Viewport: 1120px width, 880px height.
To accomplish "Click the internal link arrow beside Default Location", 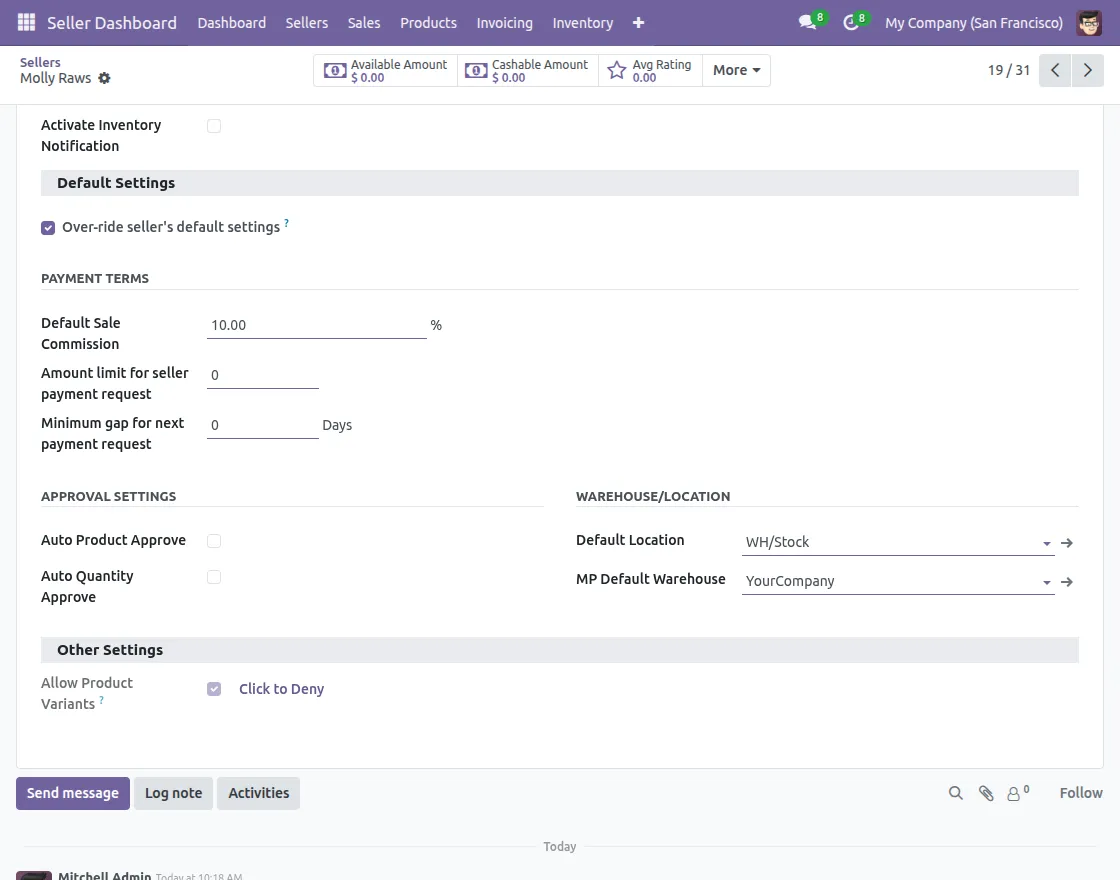I will (x=1066, y=542).
